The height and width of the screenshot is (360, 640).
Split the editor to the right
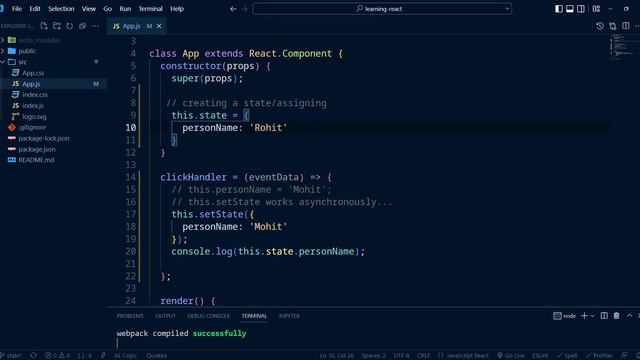tap(626, 26)
